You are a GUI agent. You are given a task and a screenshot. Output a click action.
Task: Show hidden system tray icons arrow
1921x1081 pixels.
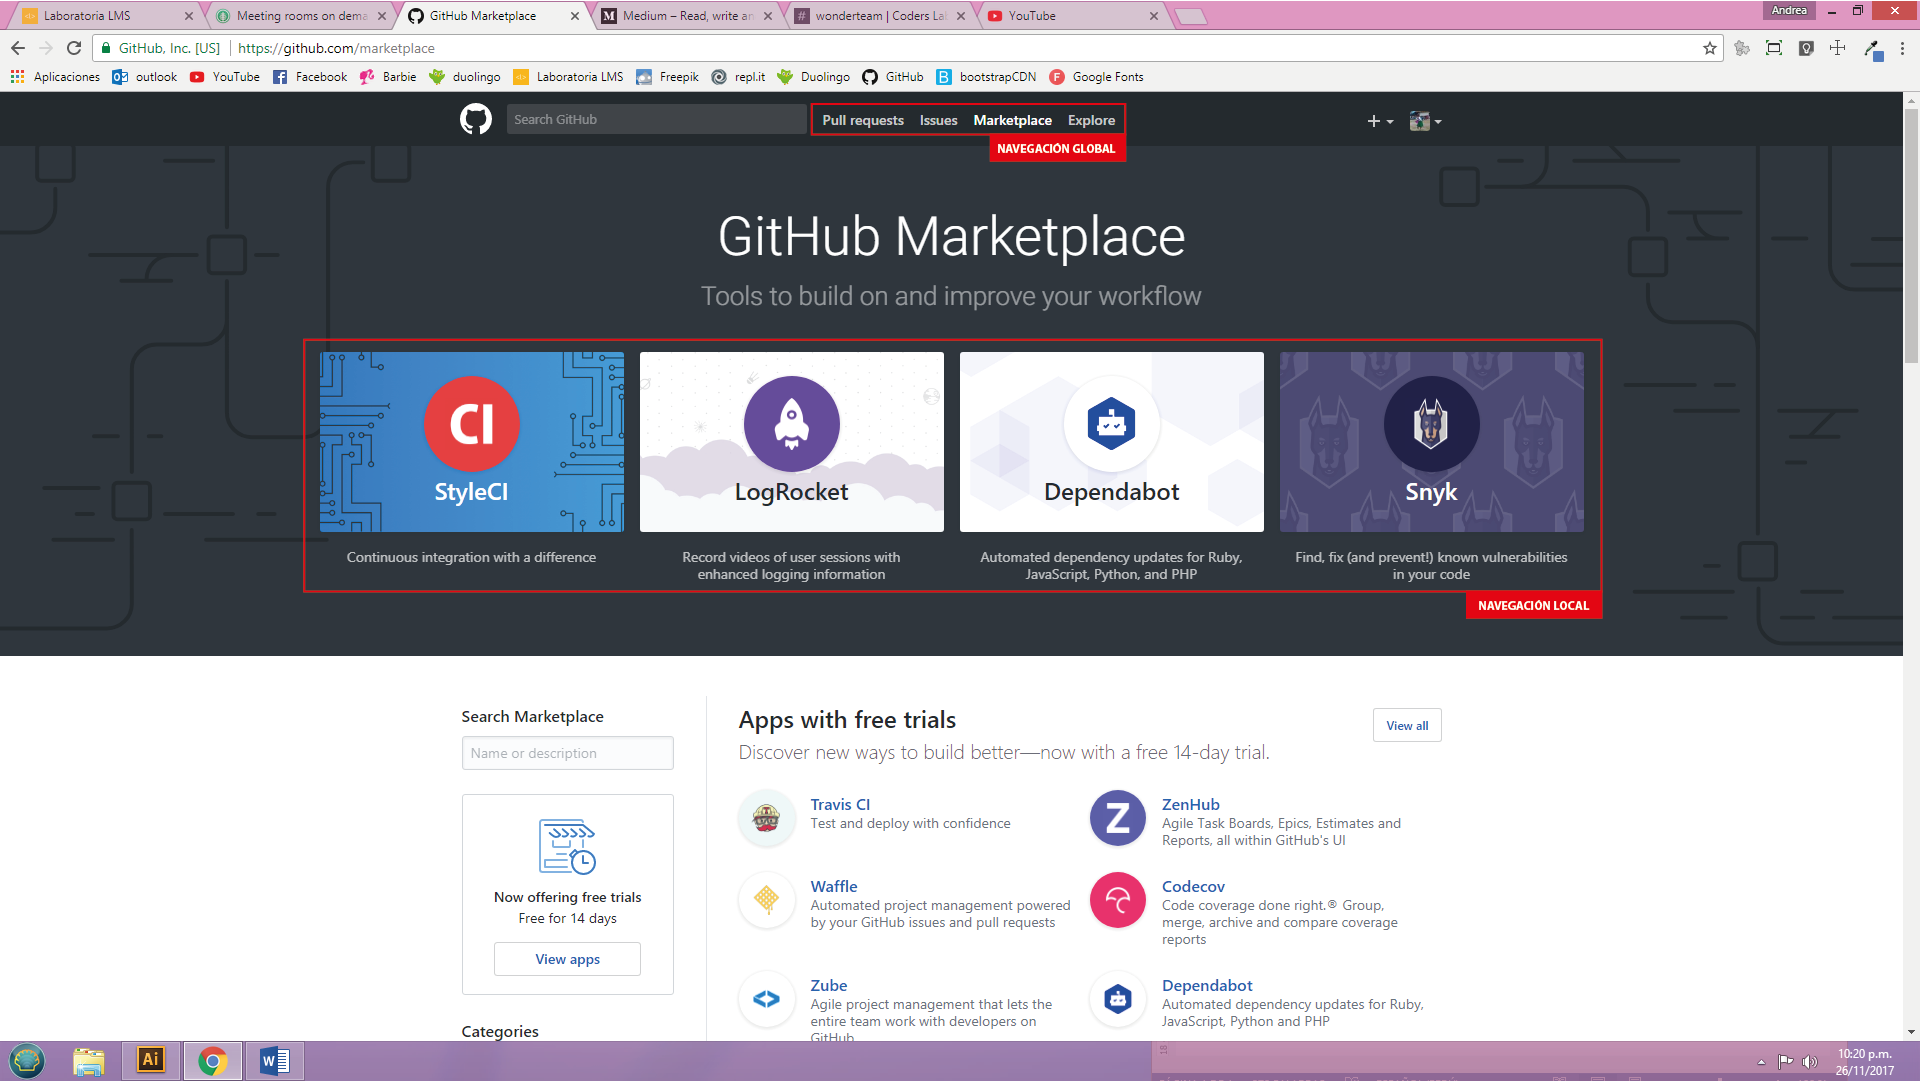(x=1761, y=1062)
